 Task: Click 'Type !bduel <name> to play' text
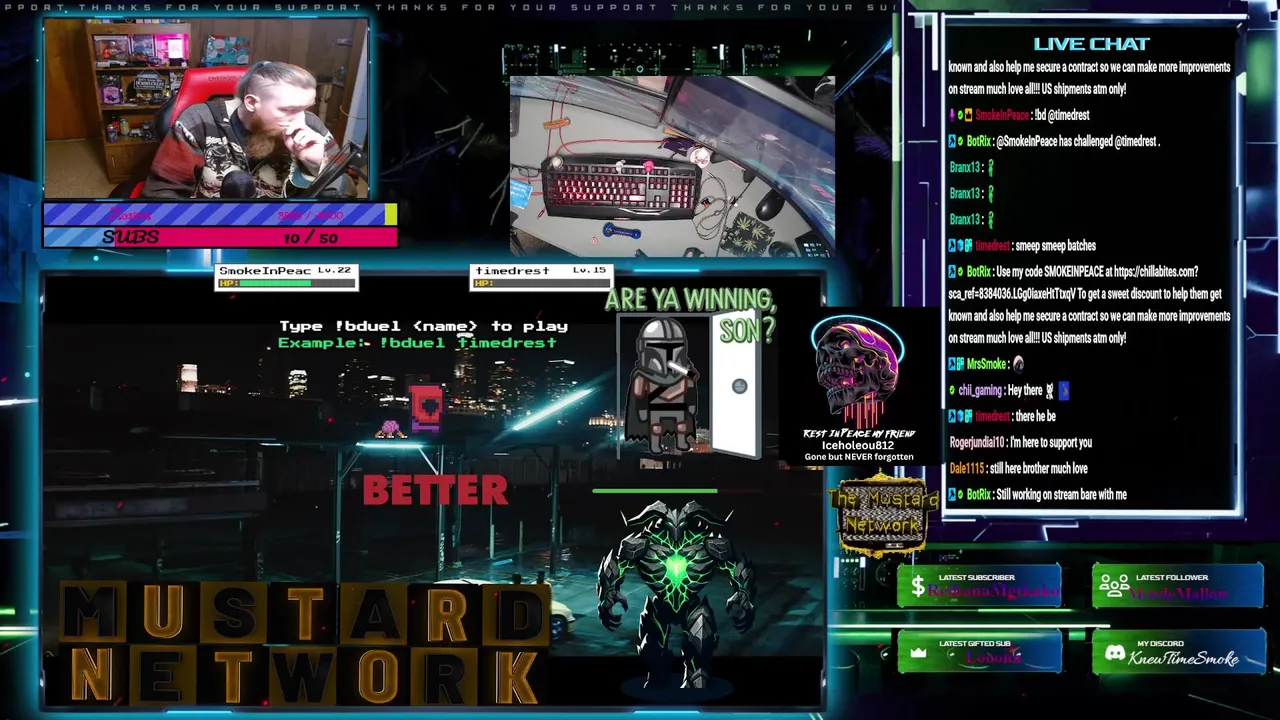coord(423,326)
